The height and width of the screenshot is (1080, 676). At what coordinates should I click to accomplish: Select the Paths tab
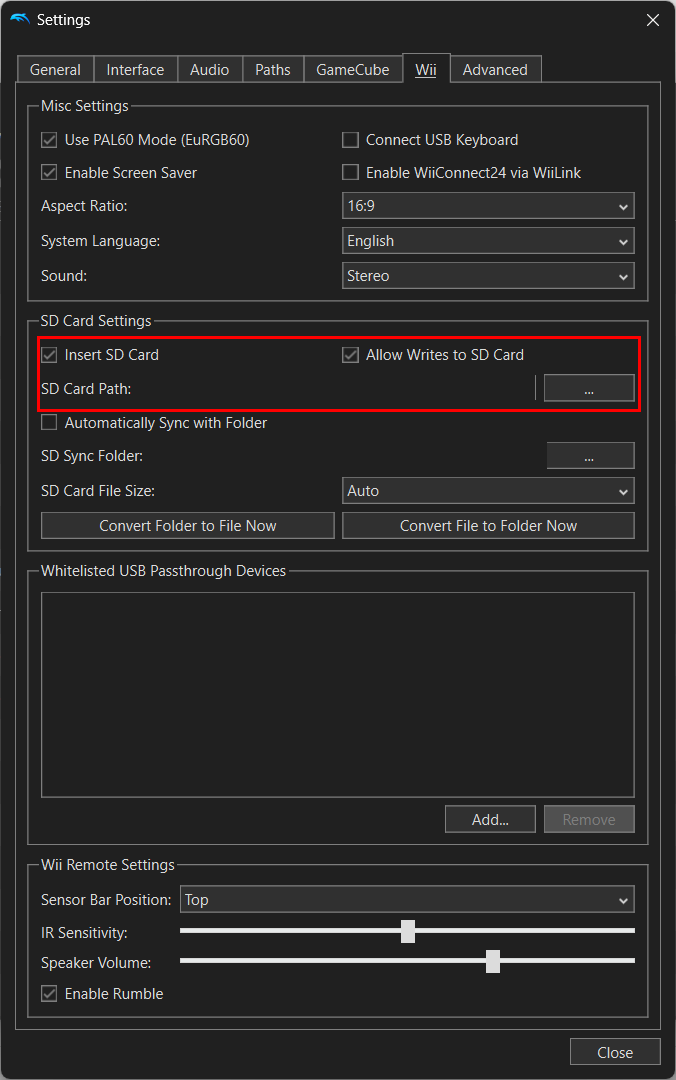[x=273, y=70]
